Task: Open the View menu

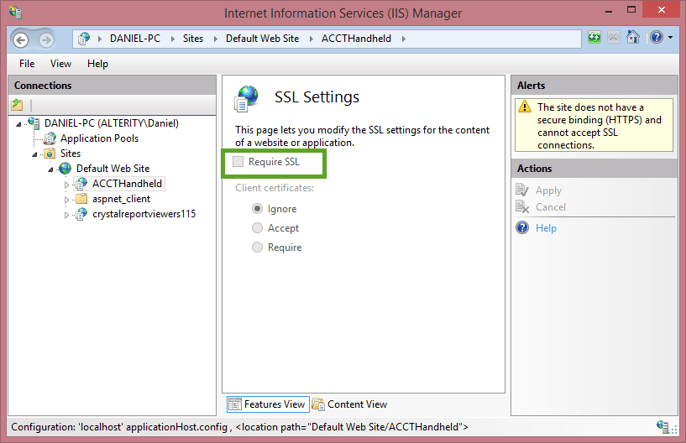Action: [x=61, y=64]
